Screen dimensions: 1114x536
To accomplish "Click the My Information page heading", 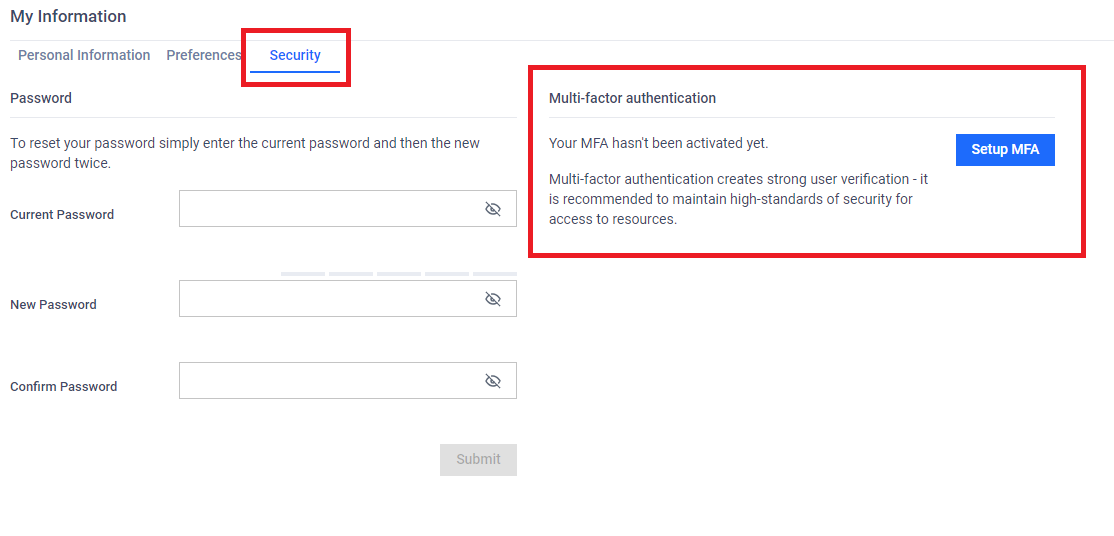I will point(68,16).
